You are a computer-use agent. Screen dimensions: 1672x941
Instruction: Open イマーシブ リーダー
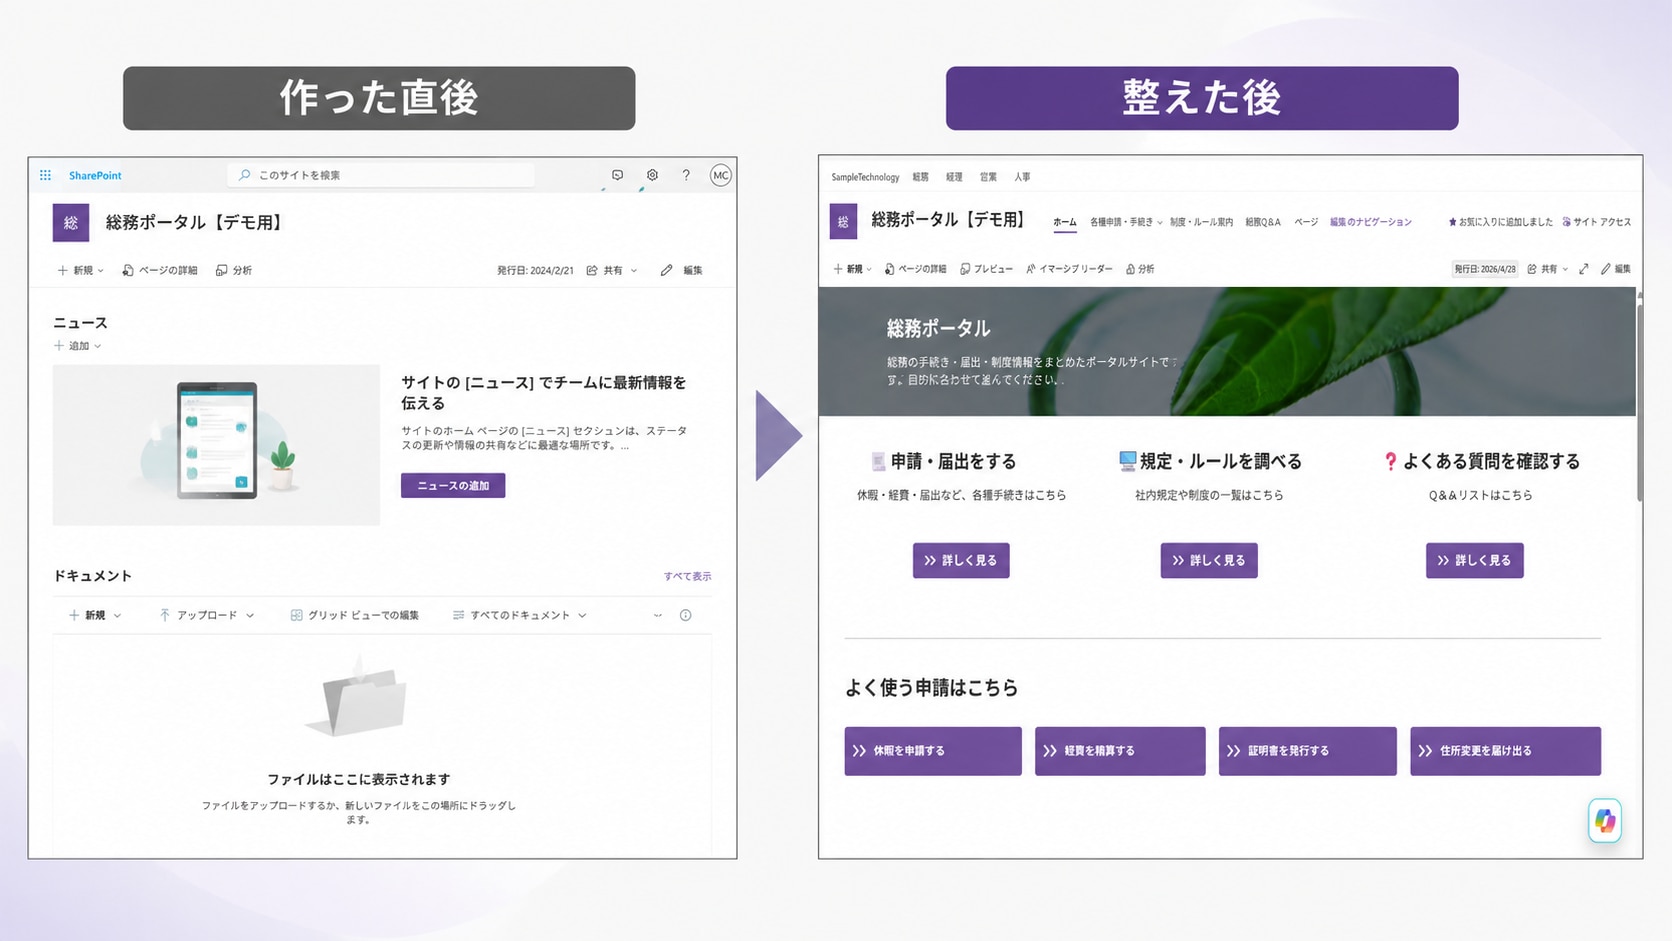1069,269
